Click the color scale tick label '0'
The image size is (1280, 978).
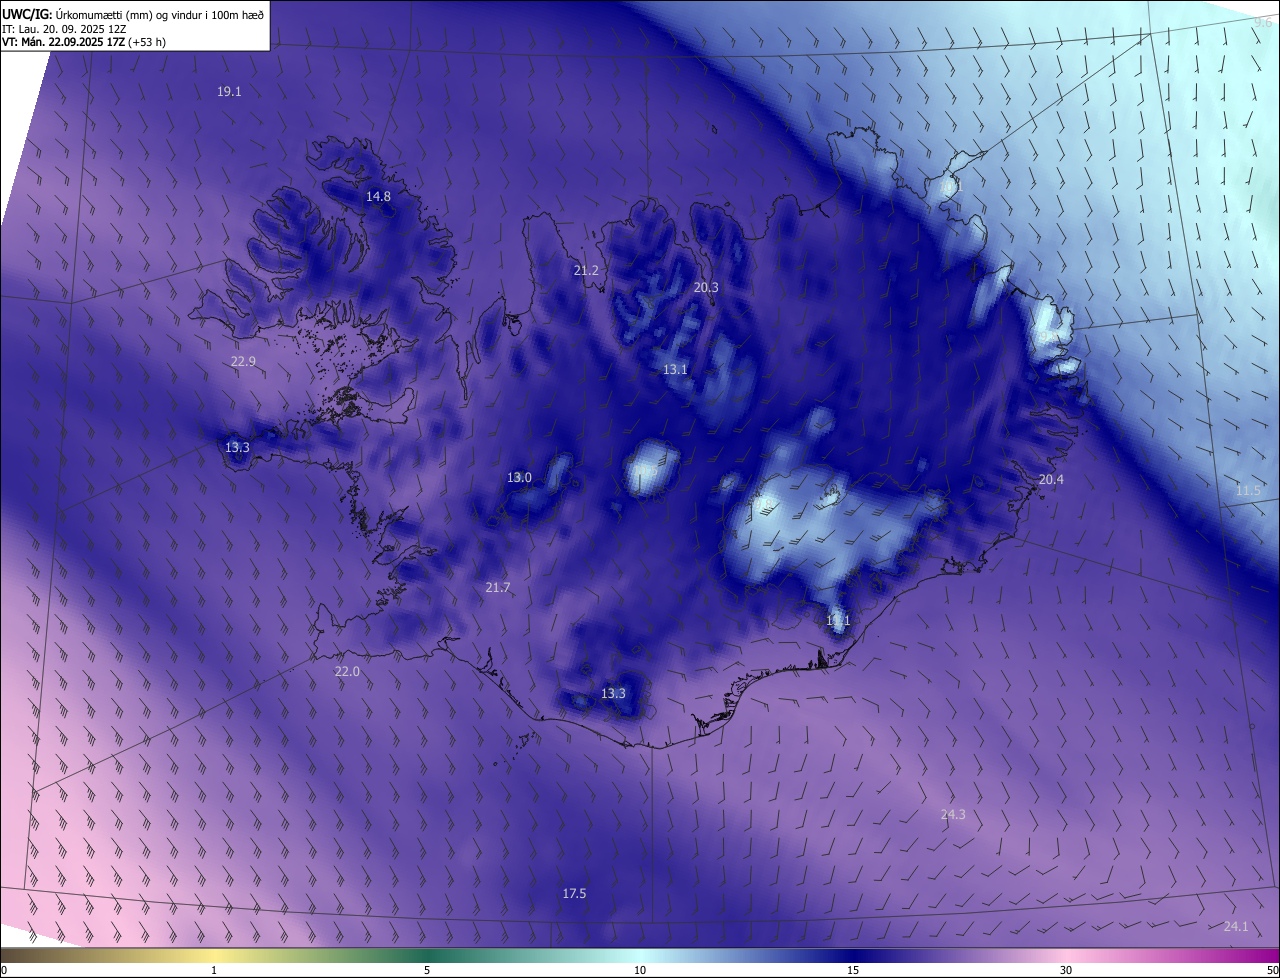coord(4,970)
